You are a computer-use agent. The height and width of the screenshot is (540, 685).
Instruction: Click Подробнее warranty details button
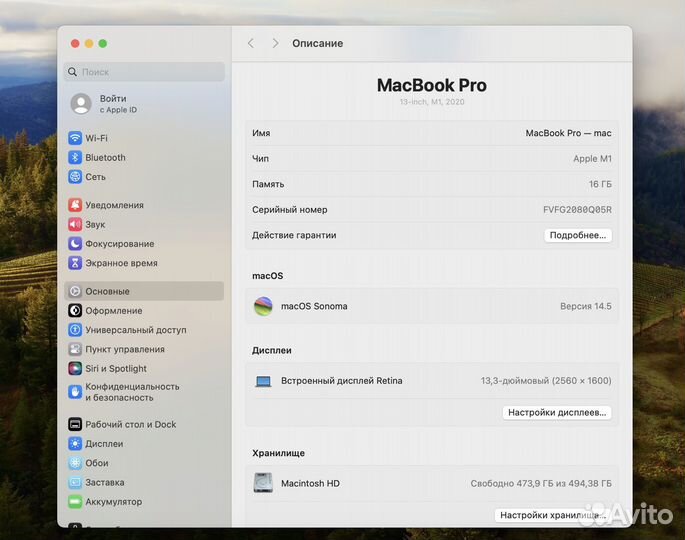[578, 235]
